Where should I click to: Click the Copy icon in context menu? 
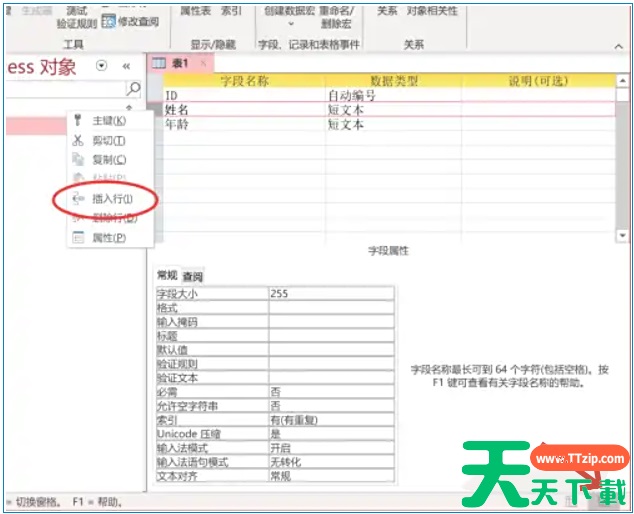(78, 160)
